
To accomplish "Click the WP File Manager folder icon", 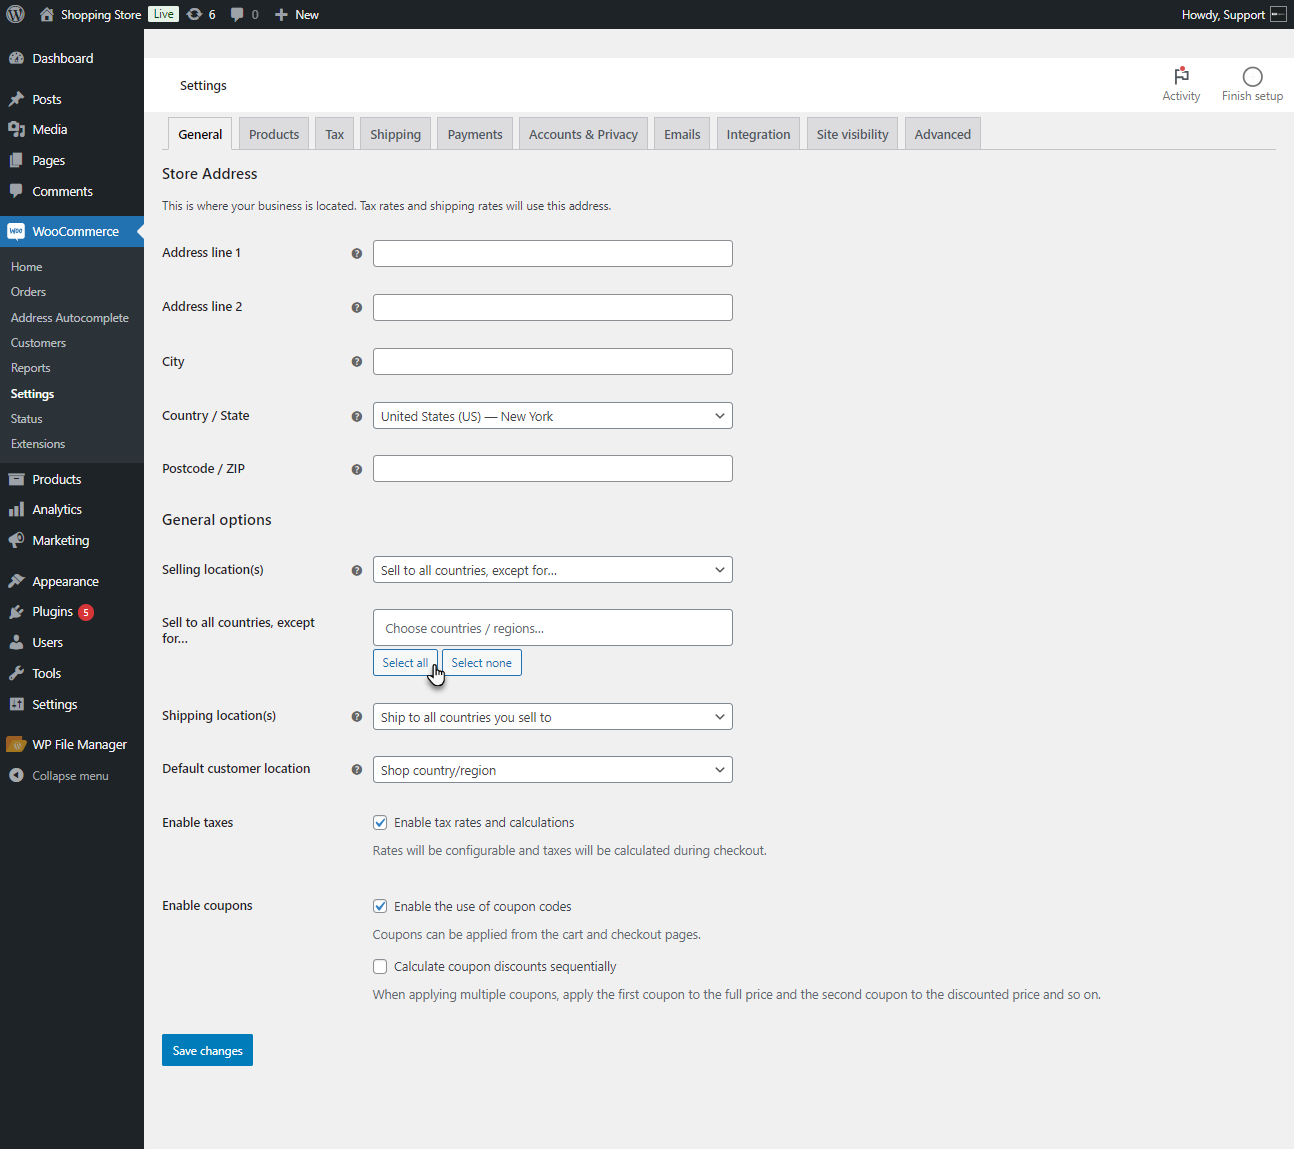I will click(16, 745).
